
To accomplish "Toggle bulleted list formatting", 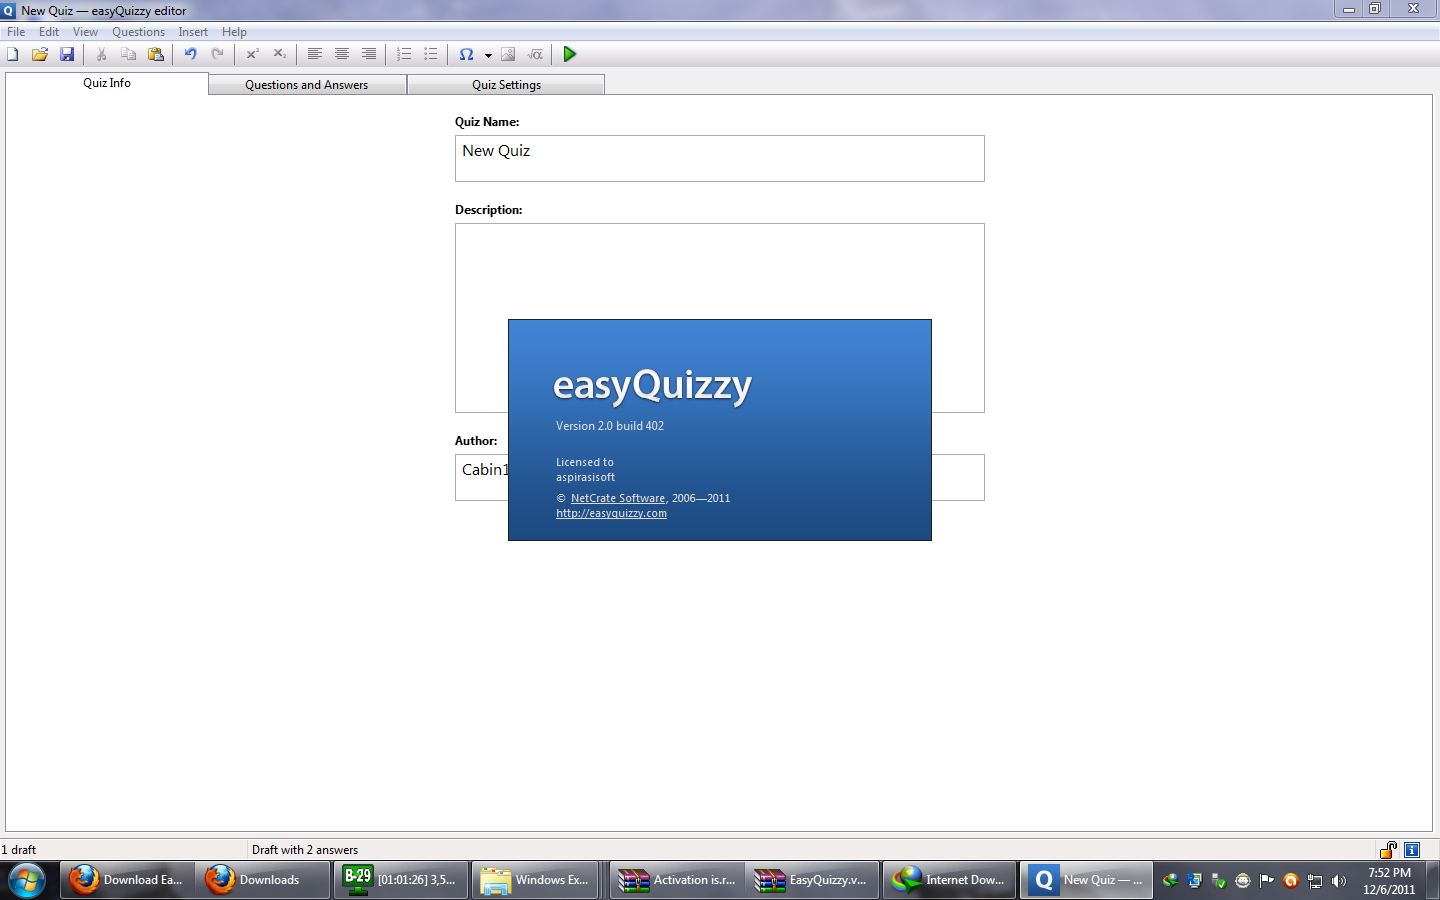I will pos(431,54).
